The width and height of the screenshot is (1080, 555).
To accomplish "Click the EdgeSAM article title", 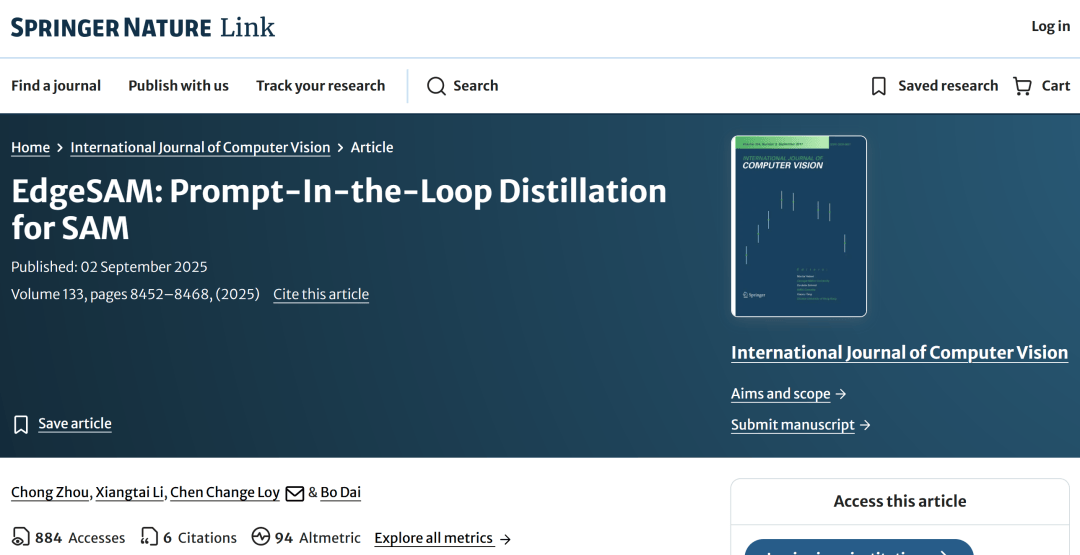I will click(x=339, y=209).
